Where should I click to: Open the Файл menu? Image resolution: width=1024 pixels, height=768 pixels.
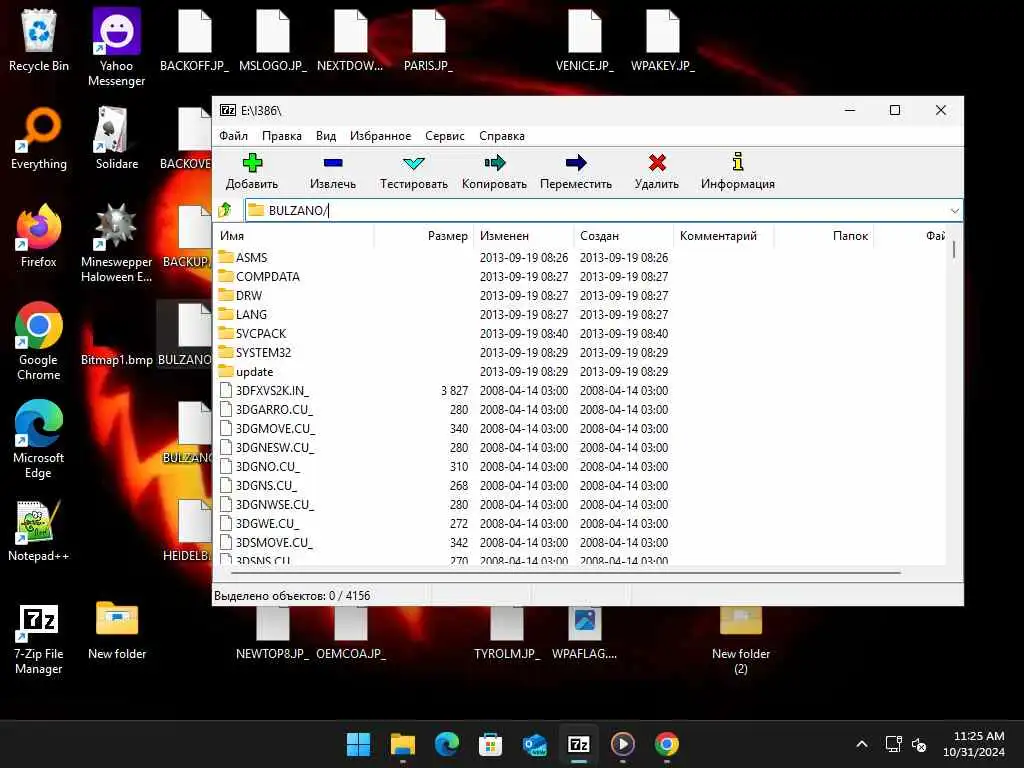pyautogui.click(x=234, y=136)
